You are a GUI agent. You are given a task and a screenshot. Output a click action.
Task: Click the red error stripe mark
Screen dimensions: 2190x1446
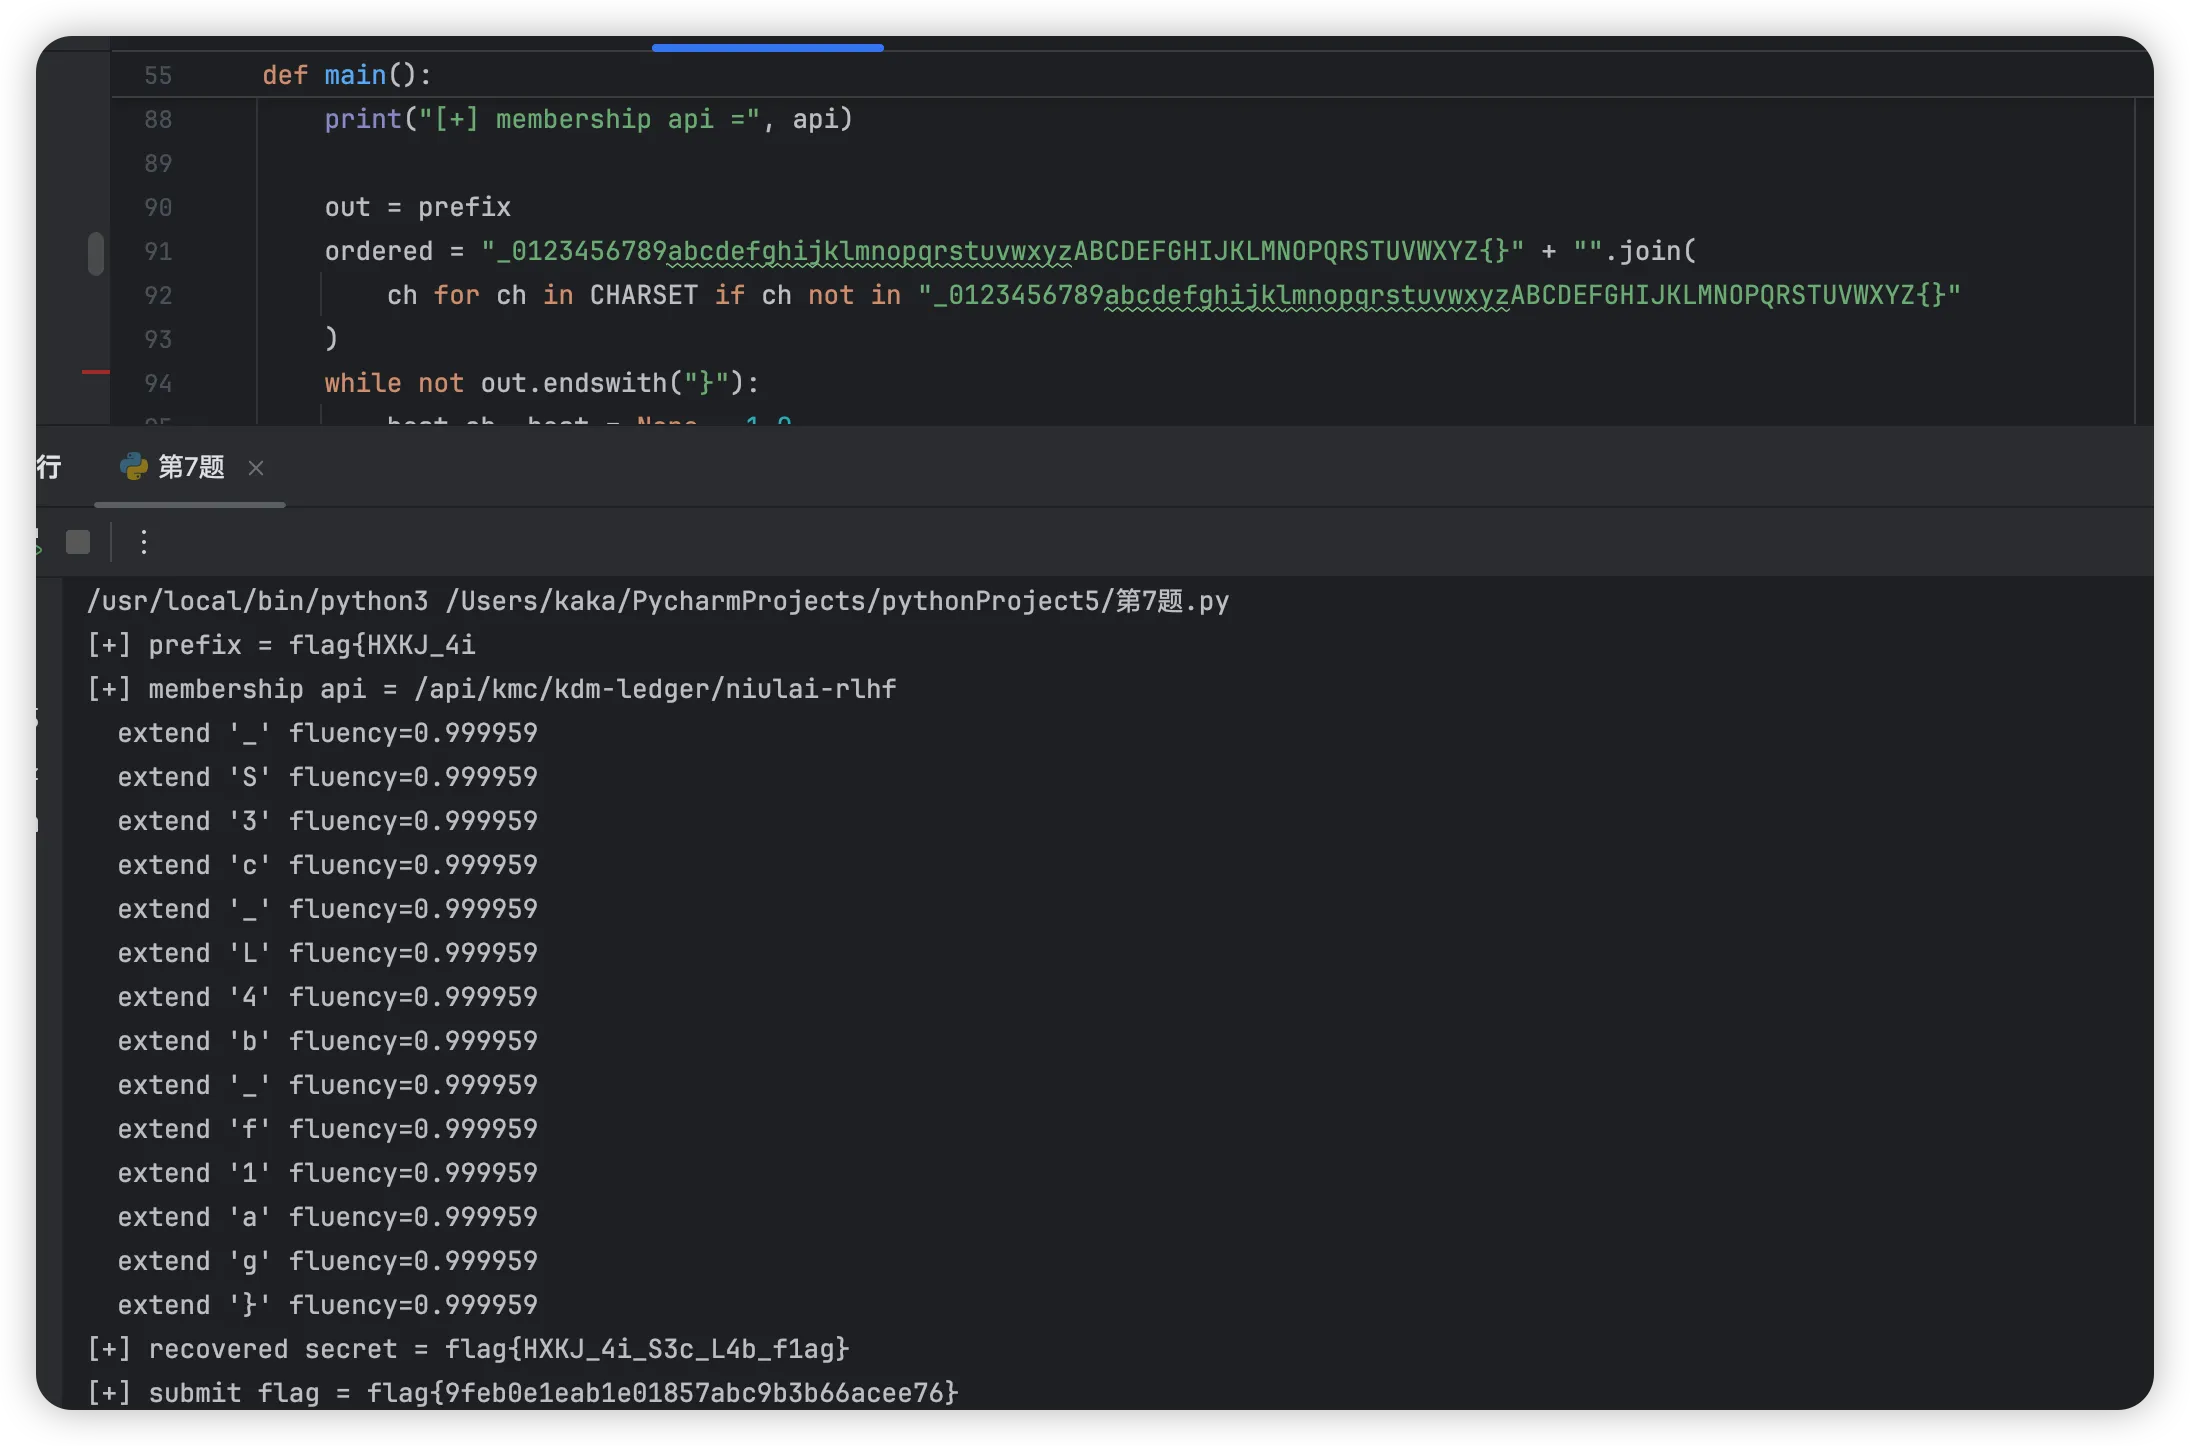pos(96,372)
